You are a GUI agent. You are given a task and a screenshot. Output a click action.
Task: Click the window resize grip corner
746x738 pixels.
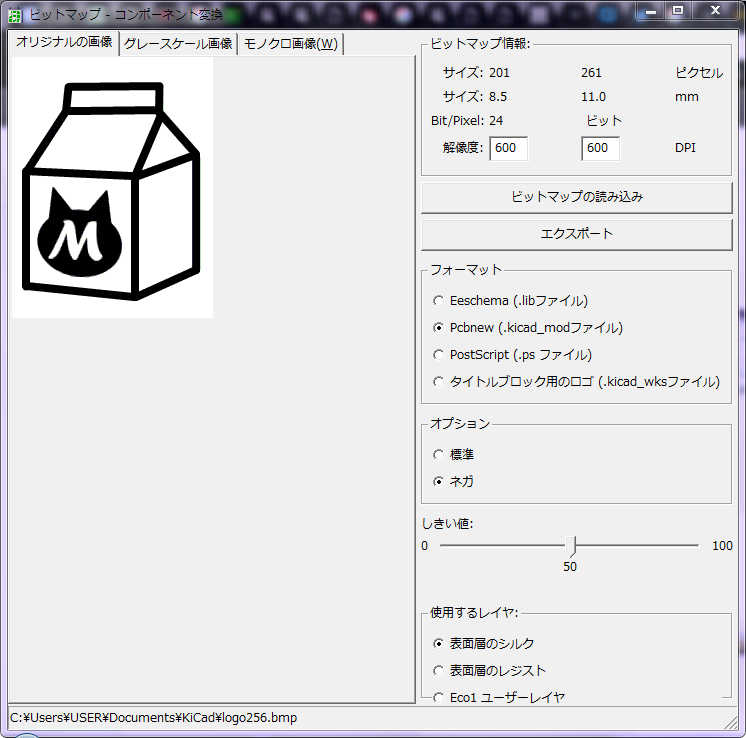731,723
